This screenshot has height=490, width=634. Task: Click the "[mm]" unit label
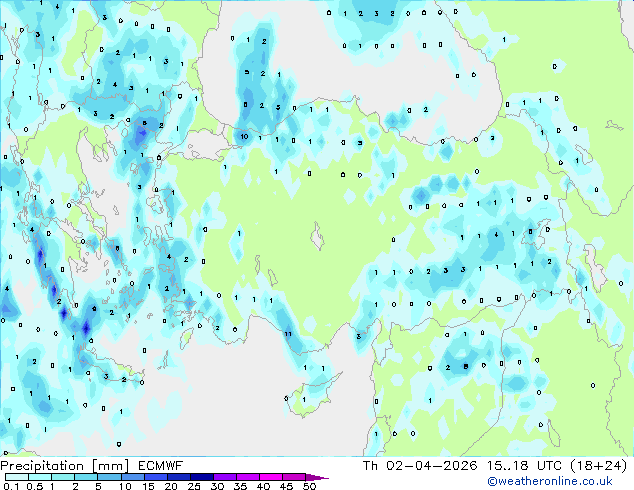(111, 466)
